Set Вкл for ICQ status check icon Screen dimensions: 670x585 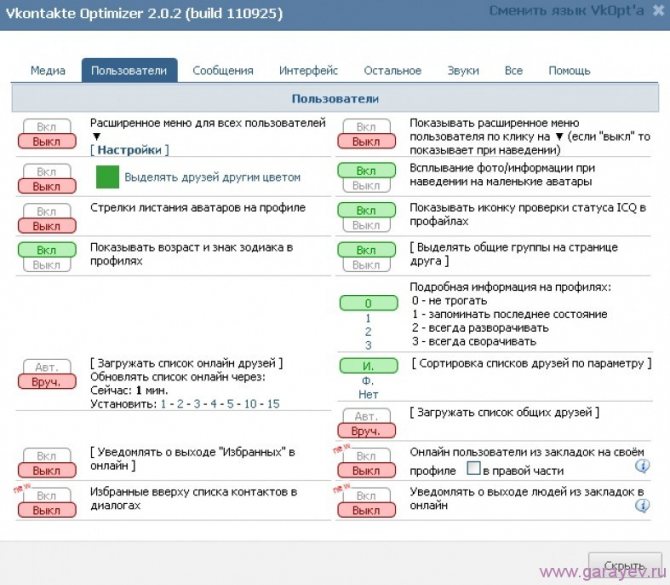366,210
